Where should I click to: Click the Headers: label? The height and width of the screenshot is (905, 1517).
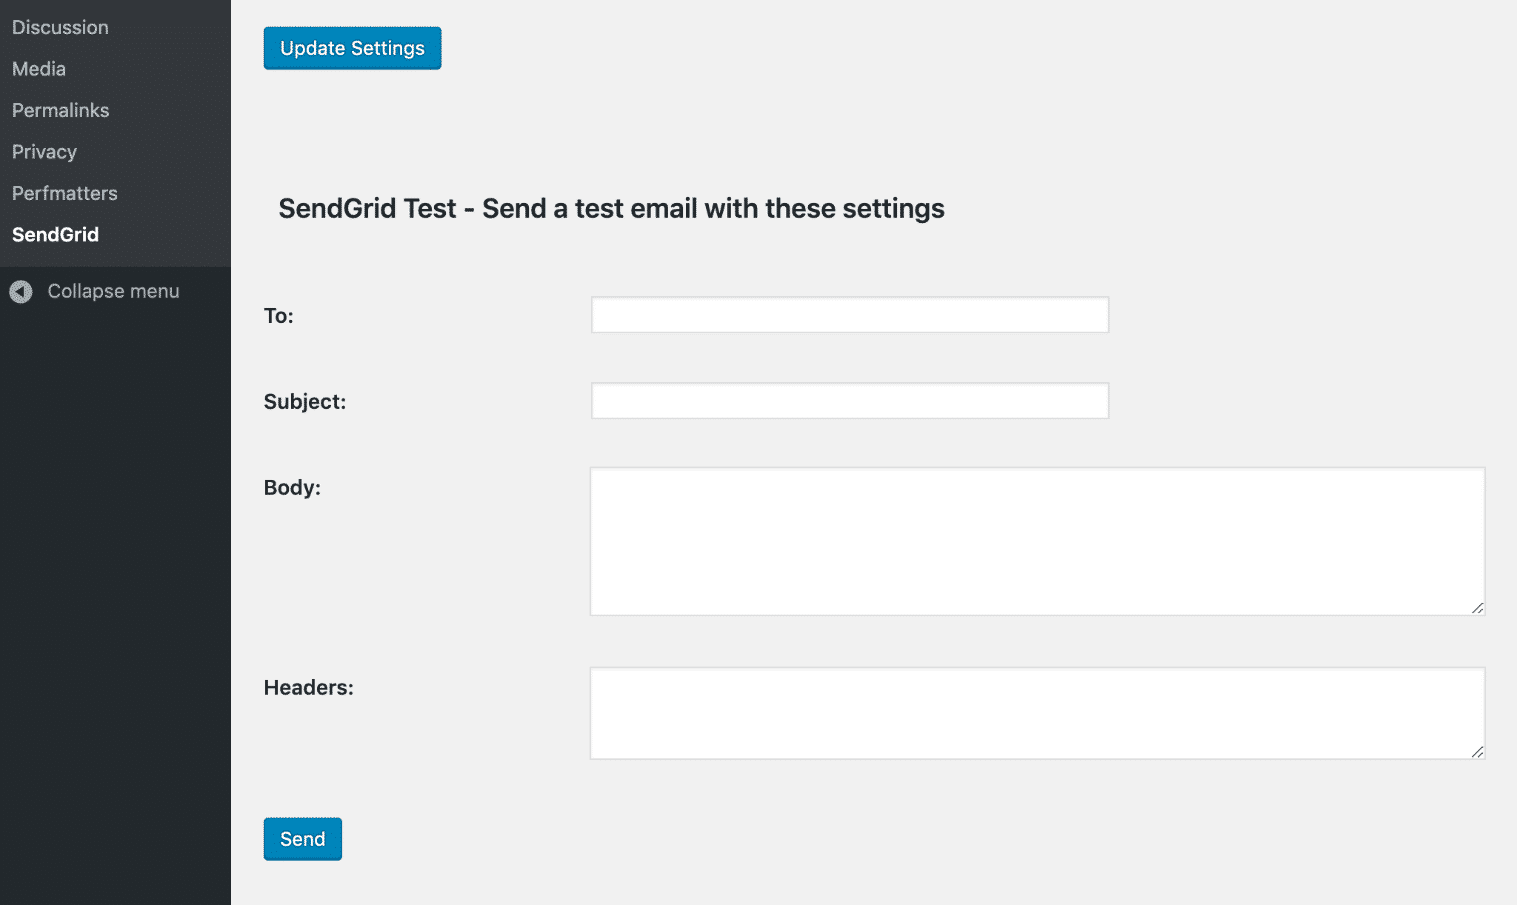pos(308,687)
